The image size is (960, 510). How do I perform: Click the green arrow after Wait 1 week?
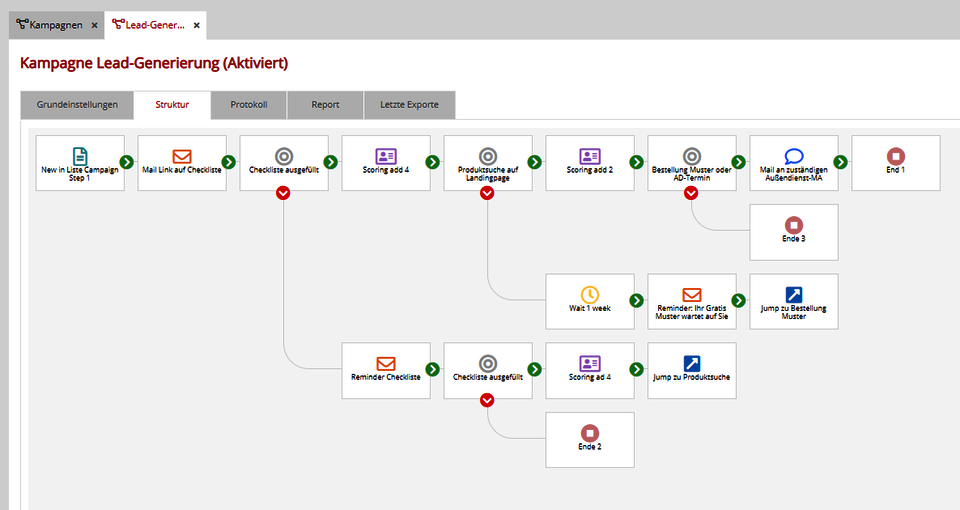point(635,300)
